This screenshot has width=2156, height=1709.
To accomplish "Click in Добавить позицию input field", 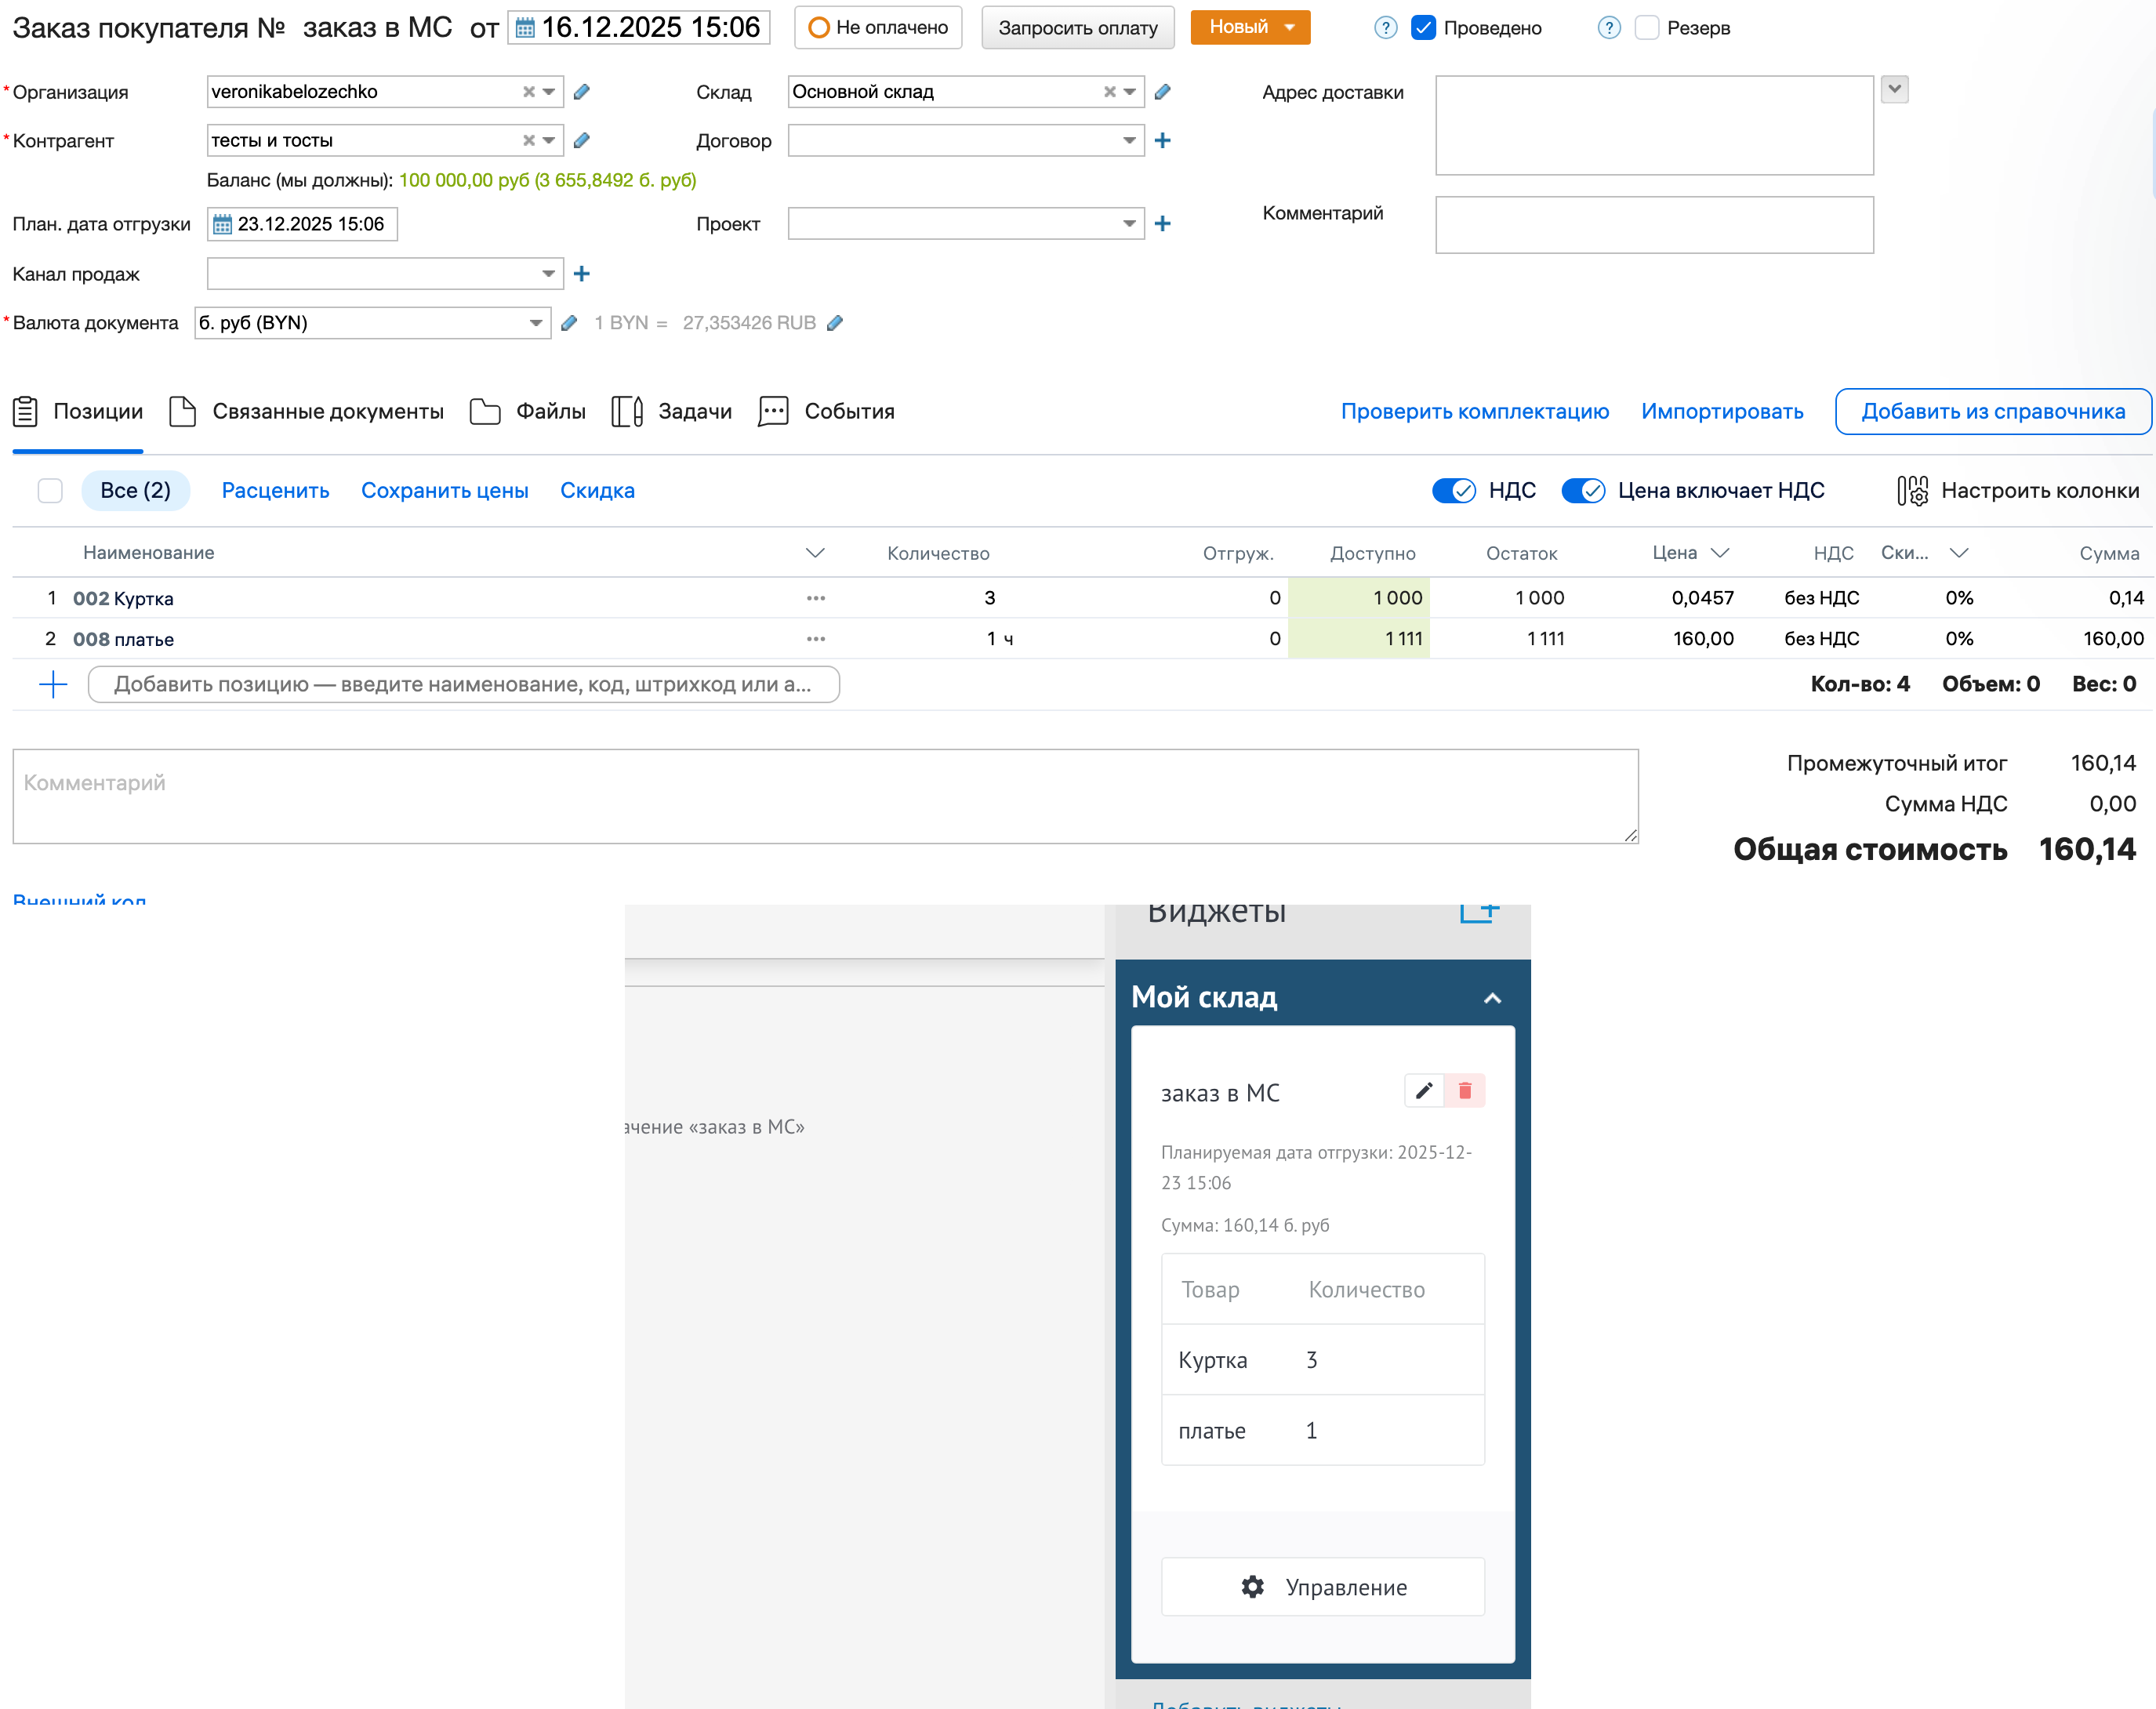I will (463, 685).
